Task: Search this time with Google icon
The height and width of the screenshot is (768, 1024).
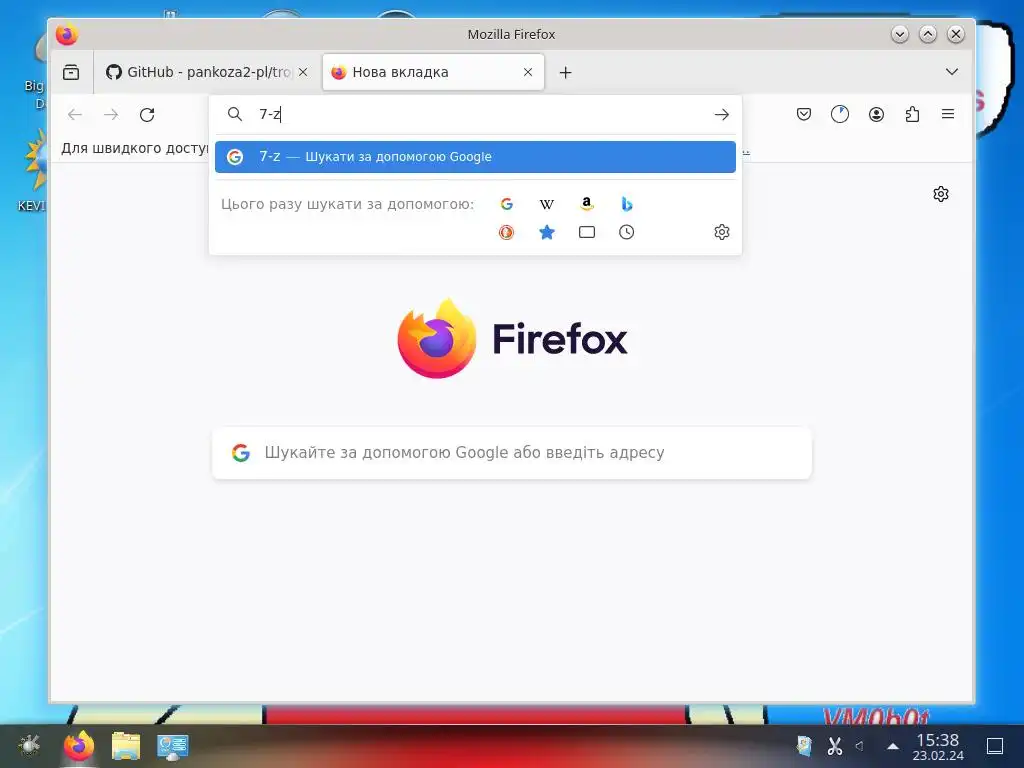Action: [x=507, y=204]
